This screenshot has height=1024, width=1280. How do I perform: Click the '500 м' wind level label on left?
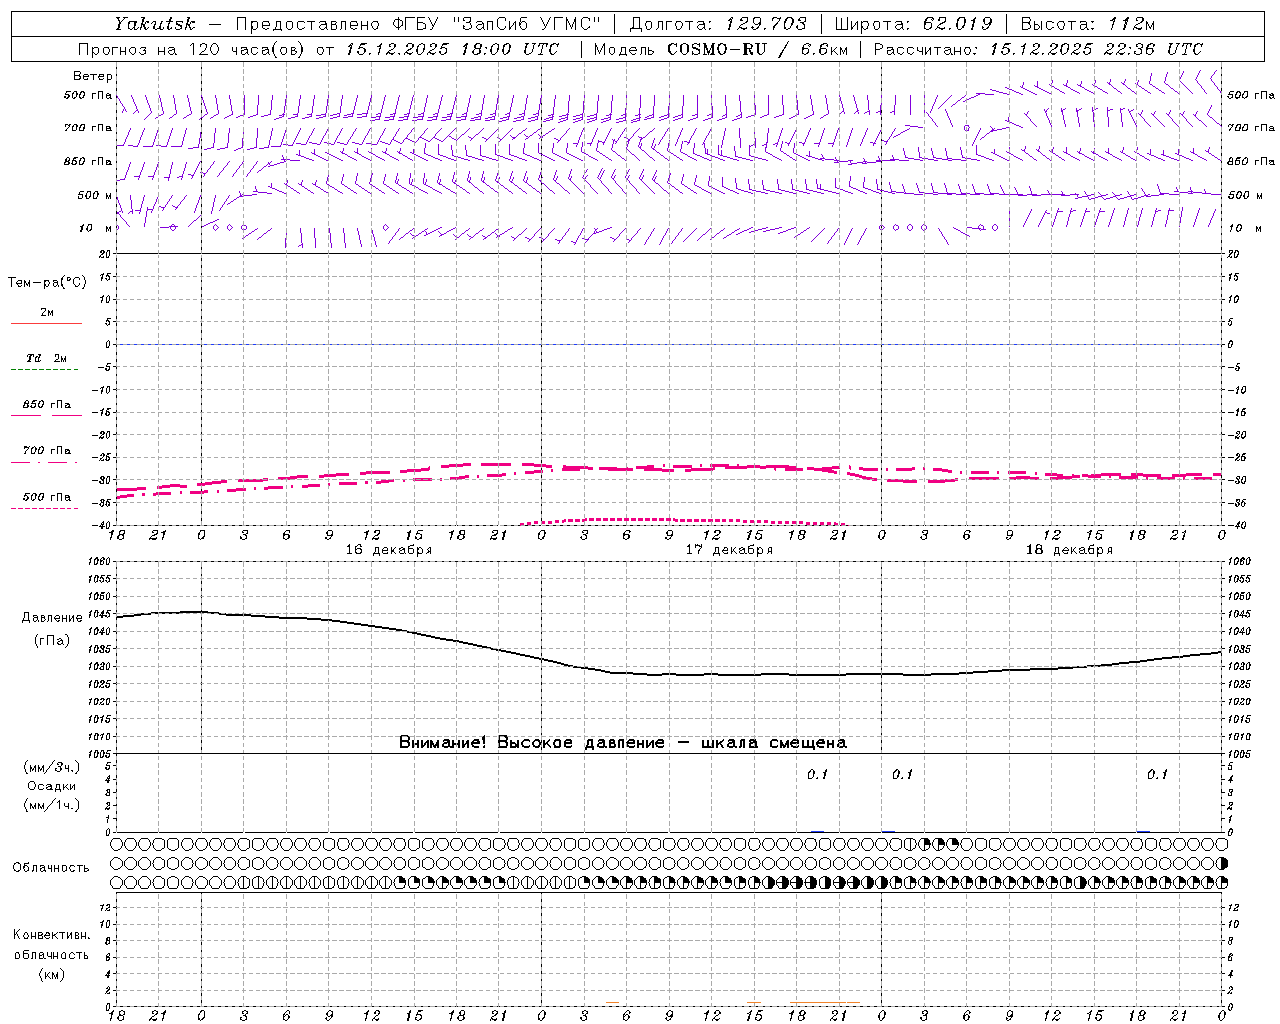click(x=95, y=195)
